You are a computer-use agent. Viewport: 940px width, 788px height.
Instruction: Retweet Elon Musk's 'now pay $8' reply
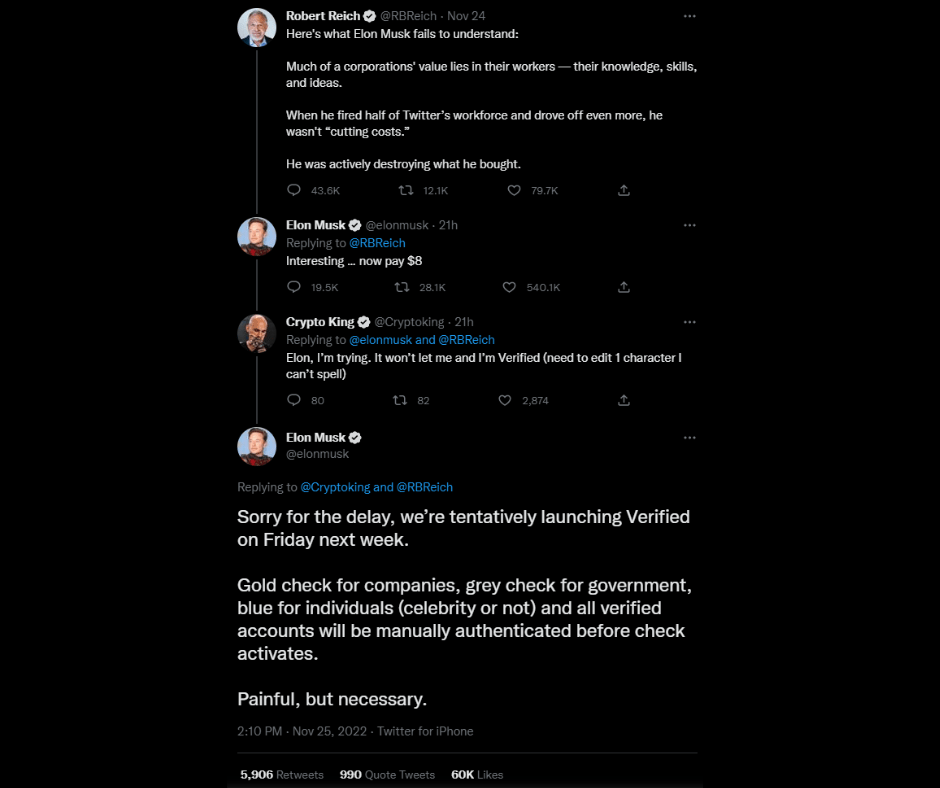(x=402, y=287)
